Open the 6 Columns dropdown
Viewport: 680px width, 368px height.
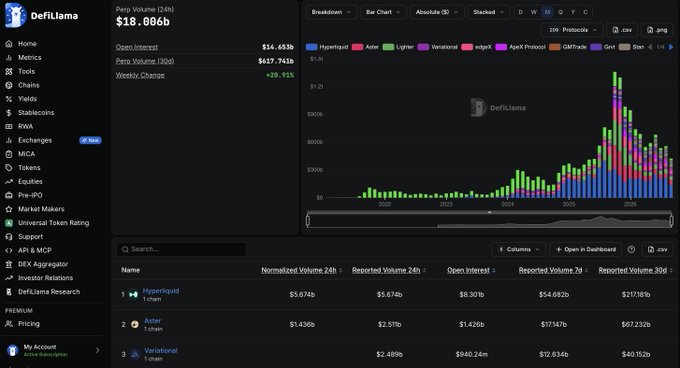coord(519,250)
